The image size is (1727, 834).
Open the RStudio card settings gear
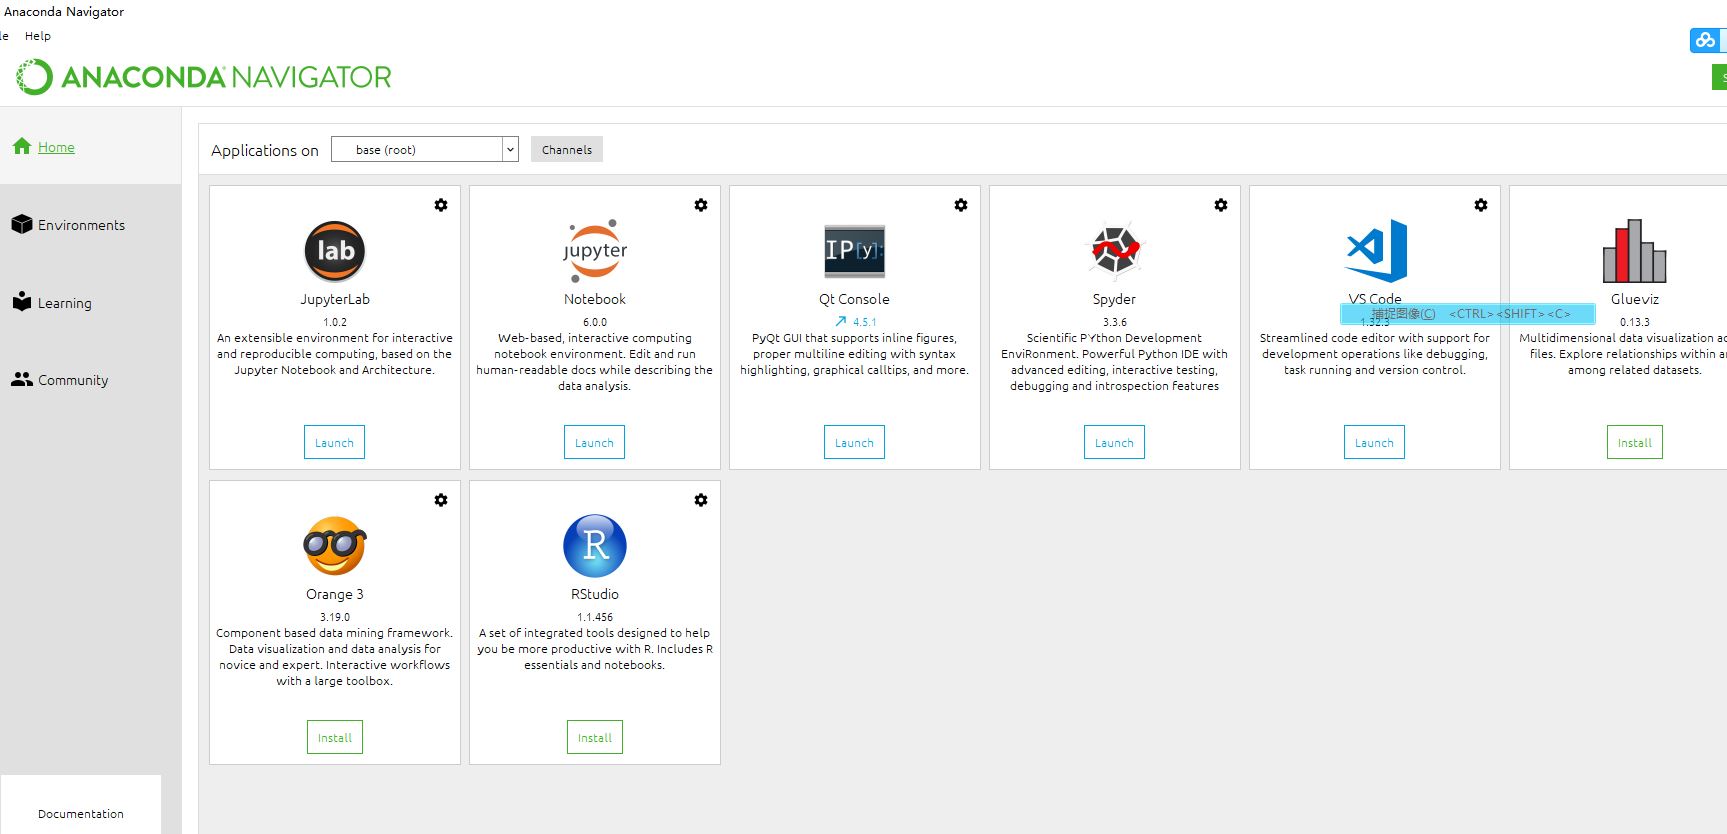coord(701,500)
